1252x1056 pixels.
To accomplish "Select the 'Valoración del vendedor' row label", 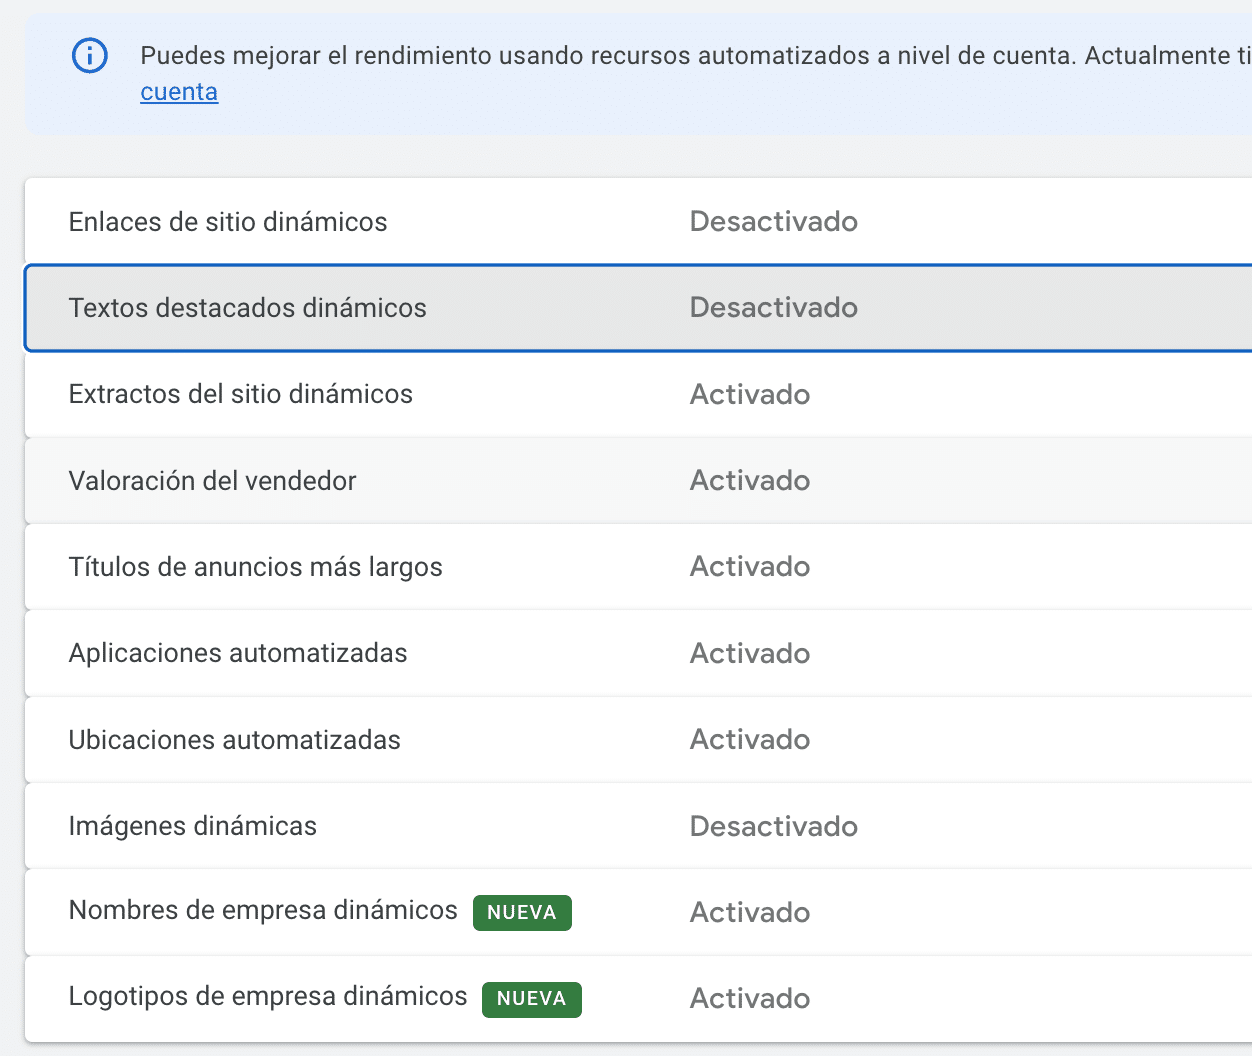I will pyautogui.click(x=212, y=481).
